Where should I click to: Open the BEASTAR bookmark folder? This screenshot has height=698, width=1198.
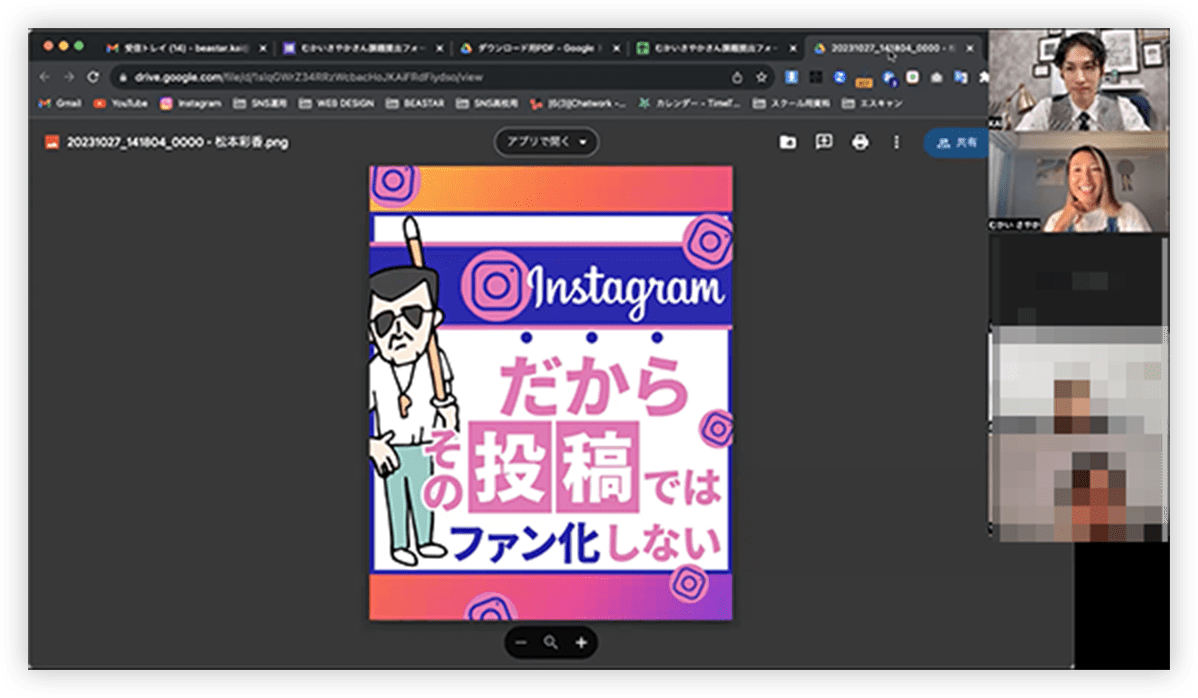click(418, 103)
